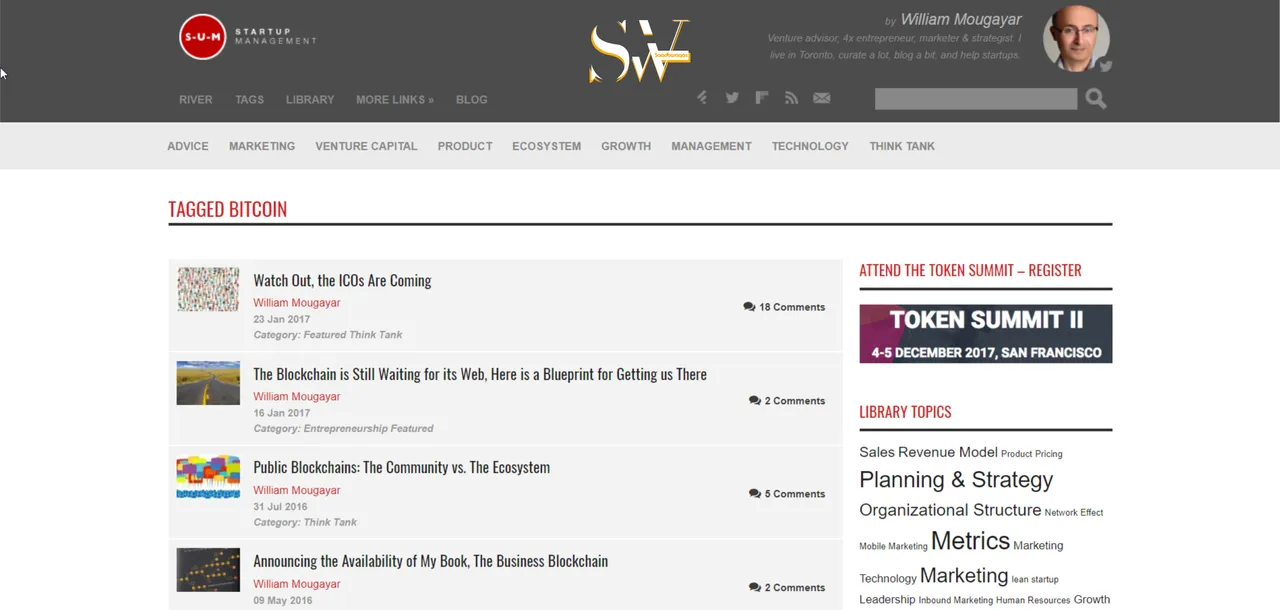Click the 'Inbound Marketing' topic tag
Screen dimensions: 1280x610
[x=955, y=601]
